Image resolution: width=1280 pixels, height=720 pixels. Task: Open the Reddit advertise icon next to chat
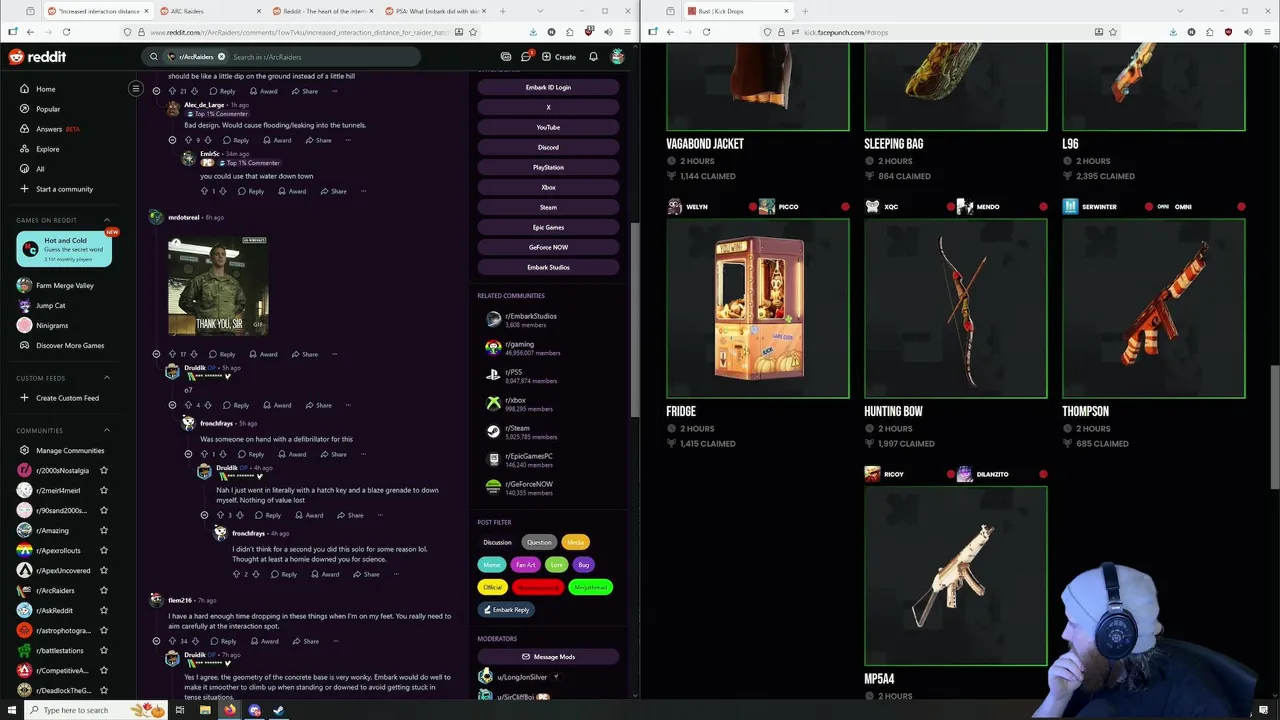(506, 57)
